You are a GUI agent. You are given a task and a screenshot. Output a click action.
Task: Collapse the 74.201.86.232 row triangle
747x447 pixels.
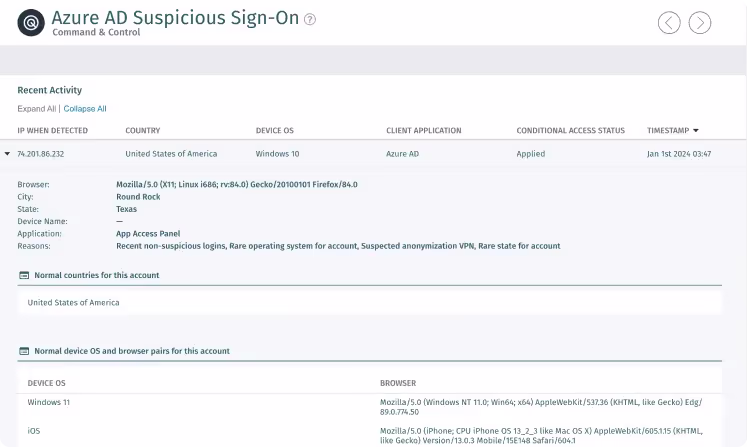(x=7, y=153)
